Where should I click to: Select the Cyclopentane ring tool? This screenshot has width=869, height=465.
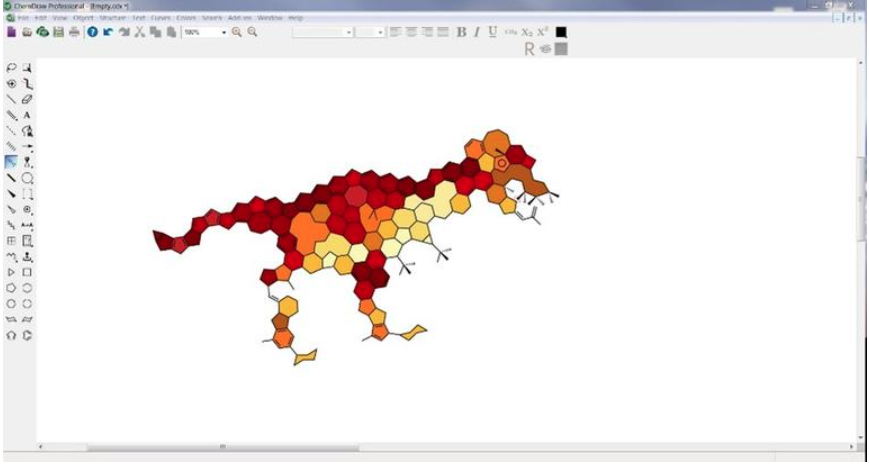point(11,288)
